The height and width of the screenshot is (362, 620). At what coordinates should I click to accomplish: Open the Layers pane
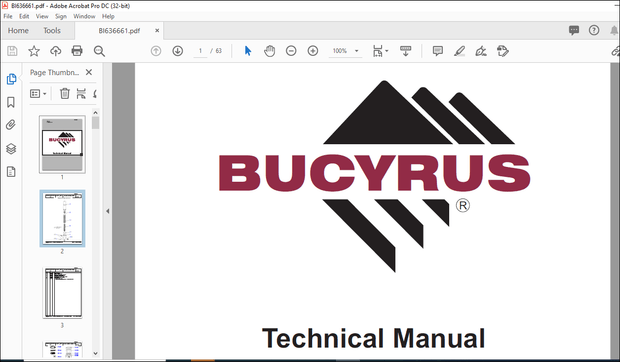[x=11, y=149]
